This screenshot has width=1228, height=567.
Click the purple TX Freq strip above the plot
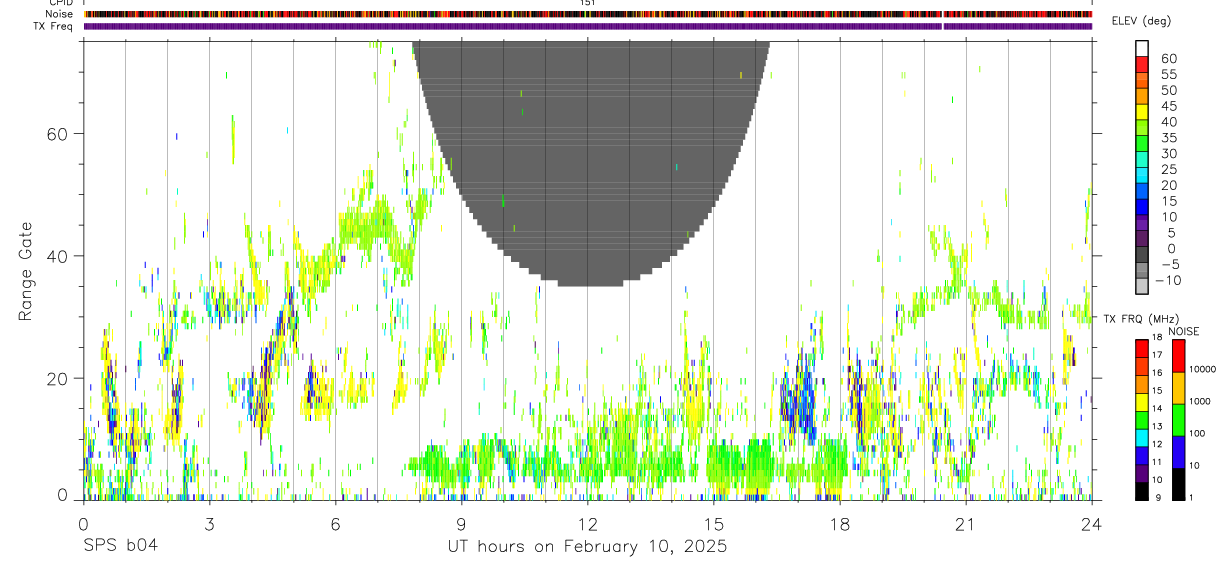(588, 26)
